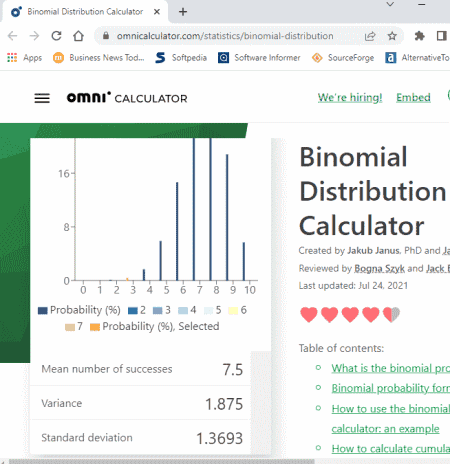
Task: Rate with the fifth half-filled heart
Action: [391, 314]
